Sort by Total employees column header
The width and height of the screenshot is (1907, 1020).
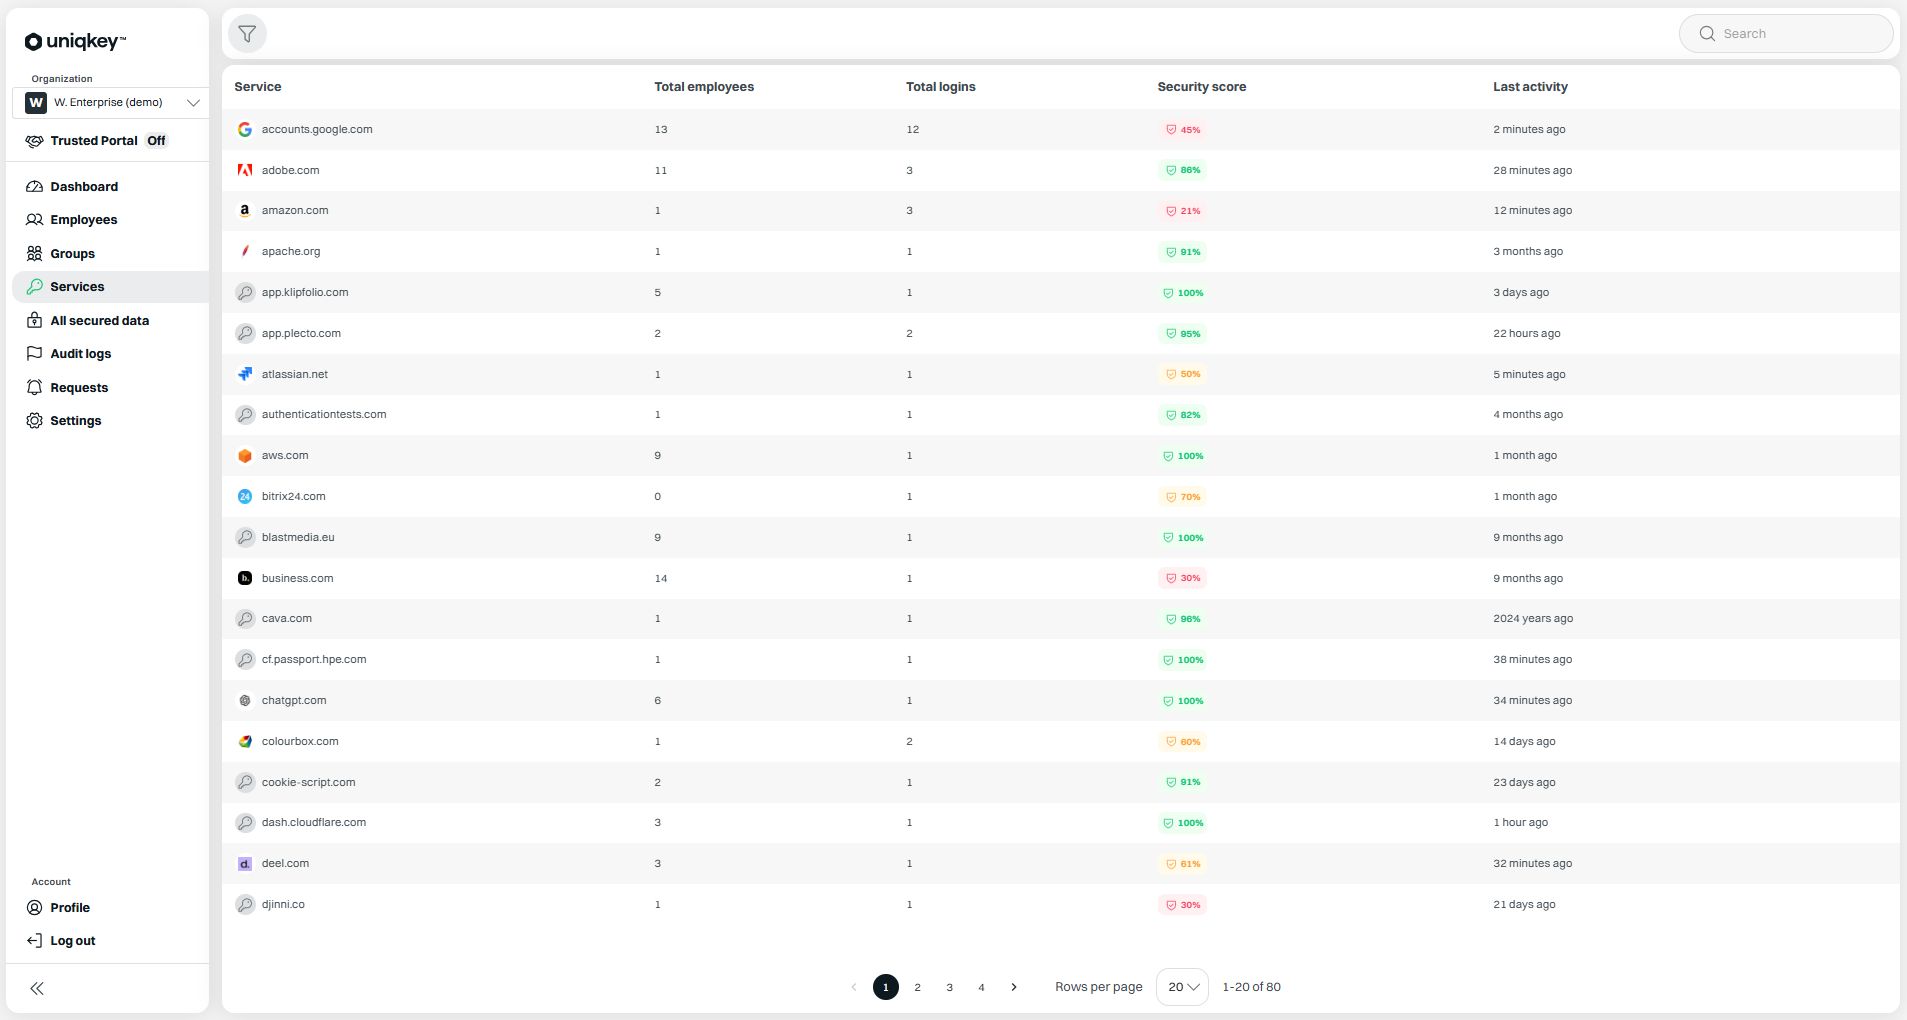coord(704,87)
